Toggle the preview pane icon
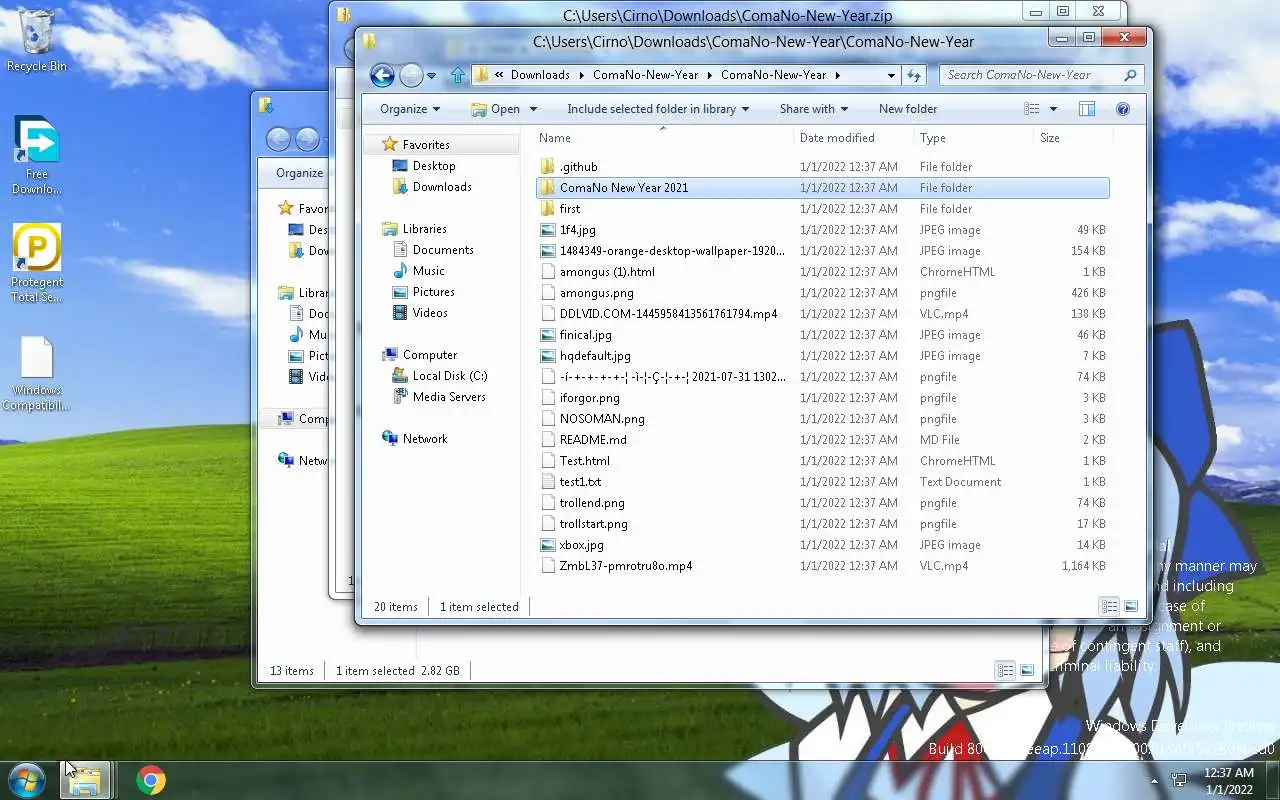 (1087, 109)
